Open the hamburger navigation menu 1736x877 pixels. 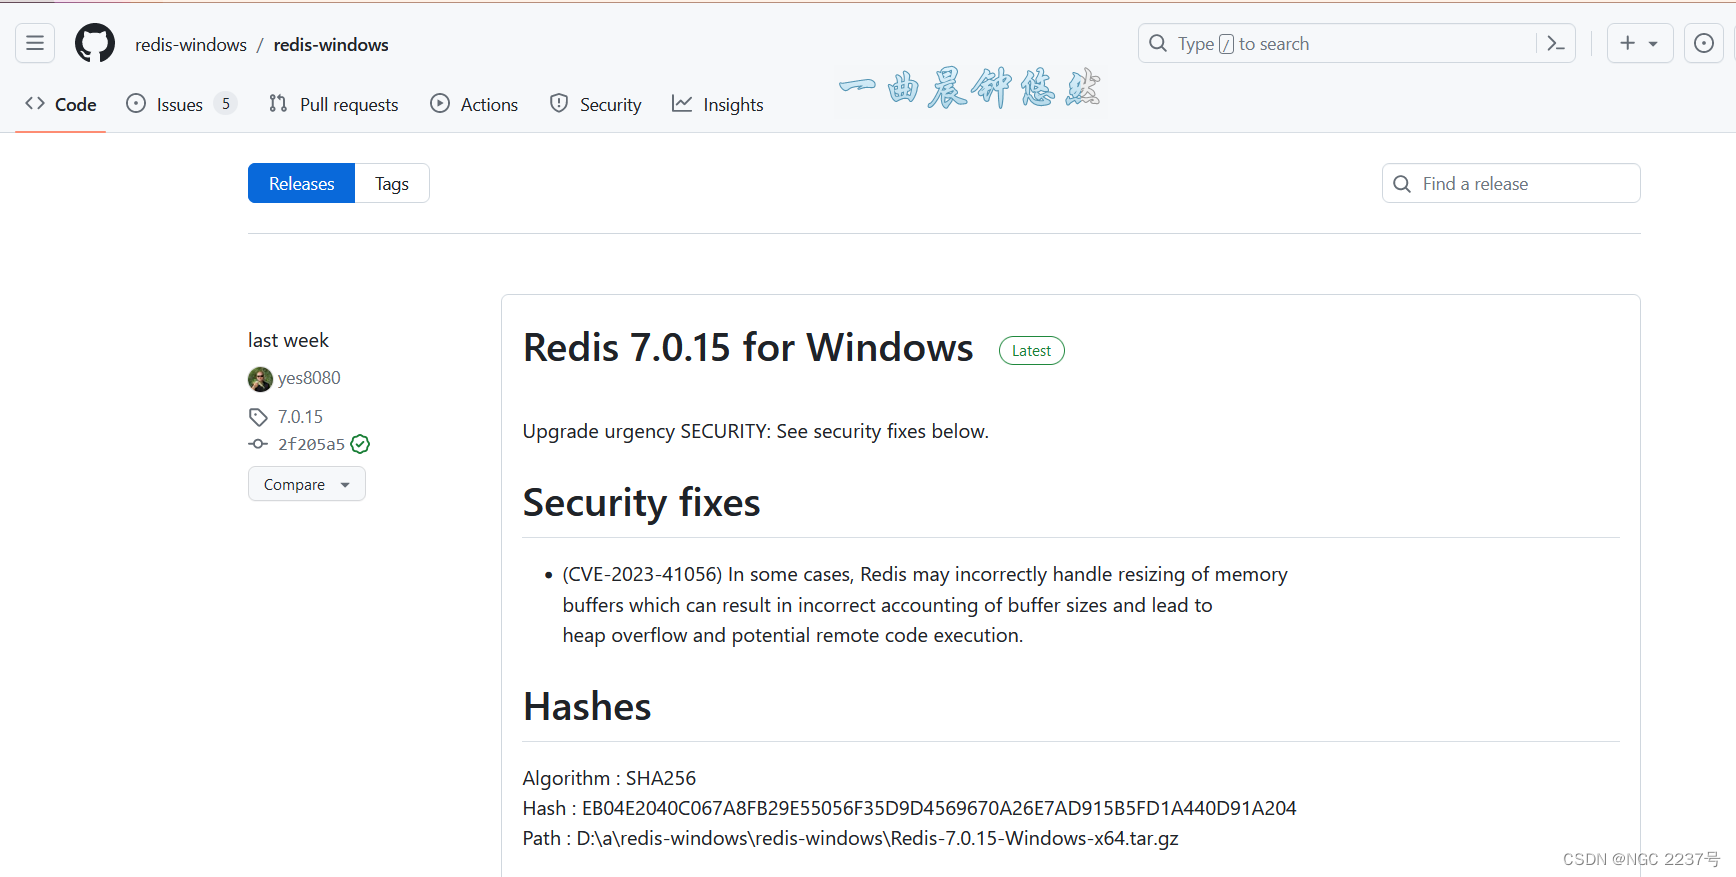[35, 43]
